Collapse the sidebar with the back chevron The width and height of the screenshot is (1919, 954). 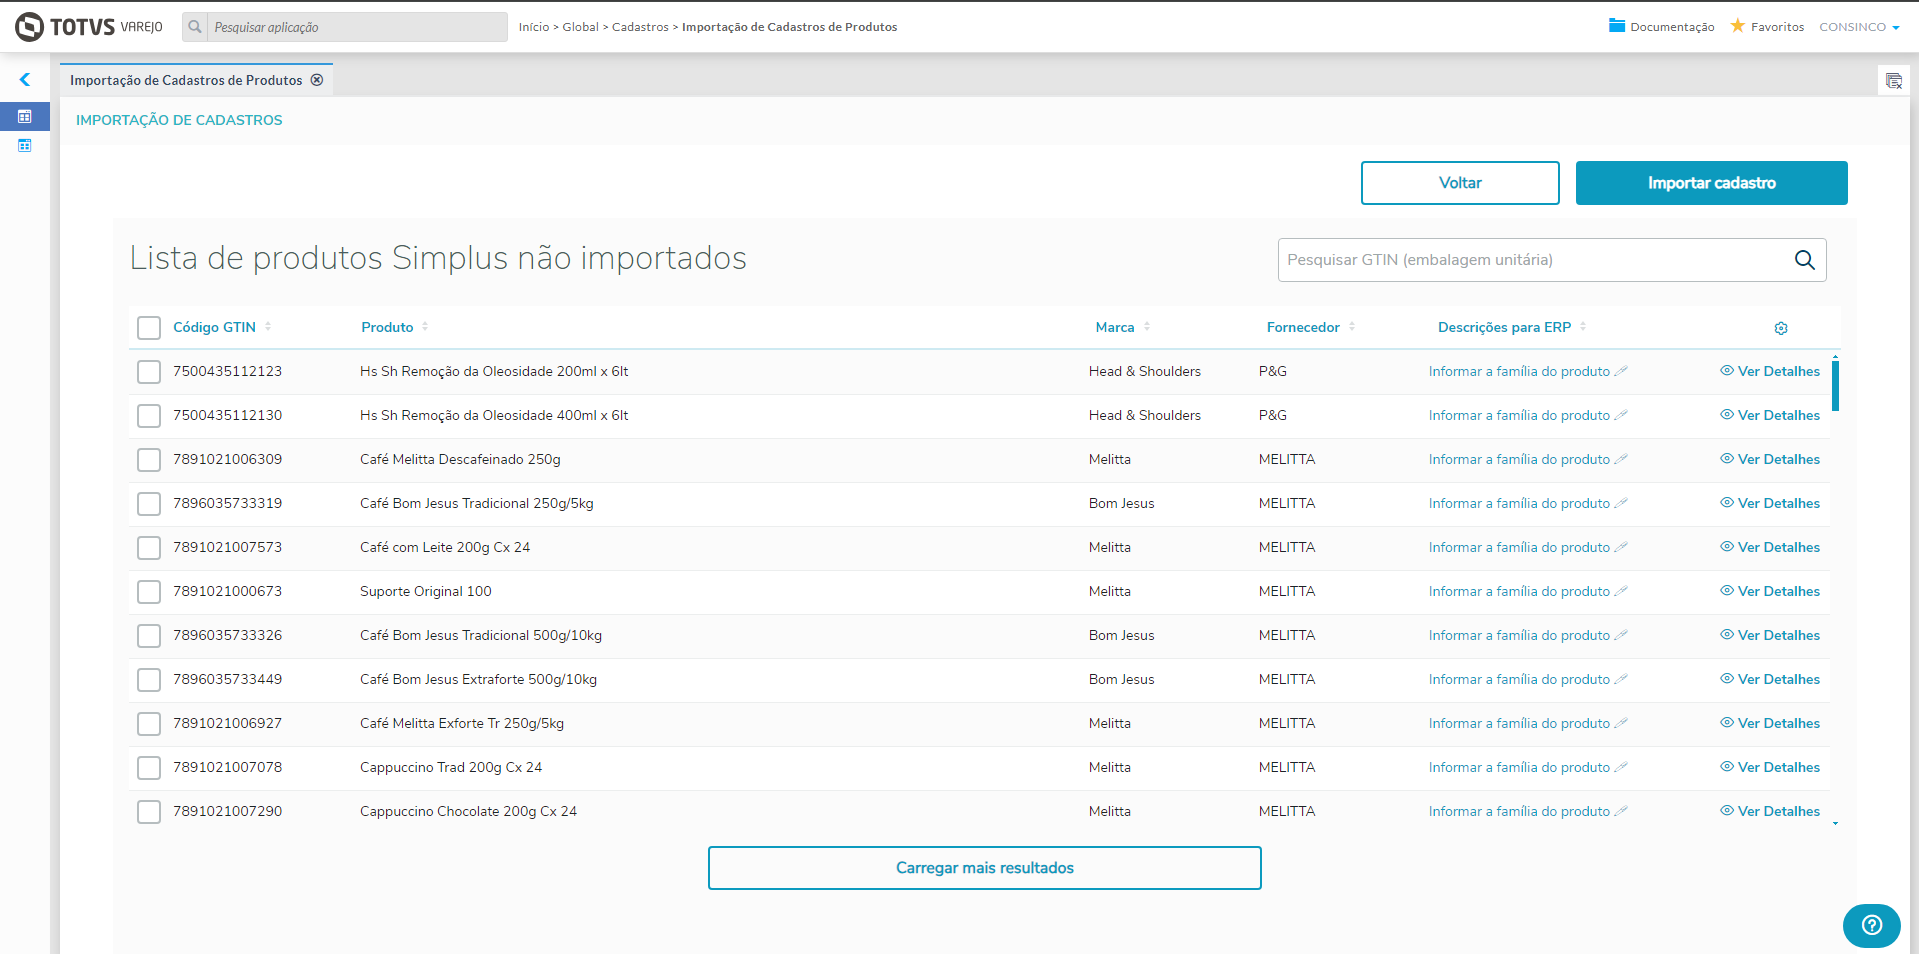point(25,80)
